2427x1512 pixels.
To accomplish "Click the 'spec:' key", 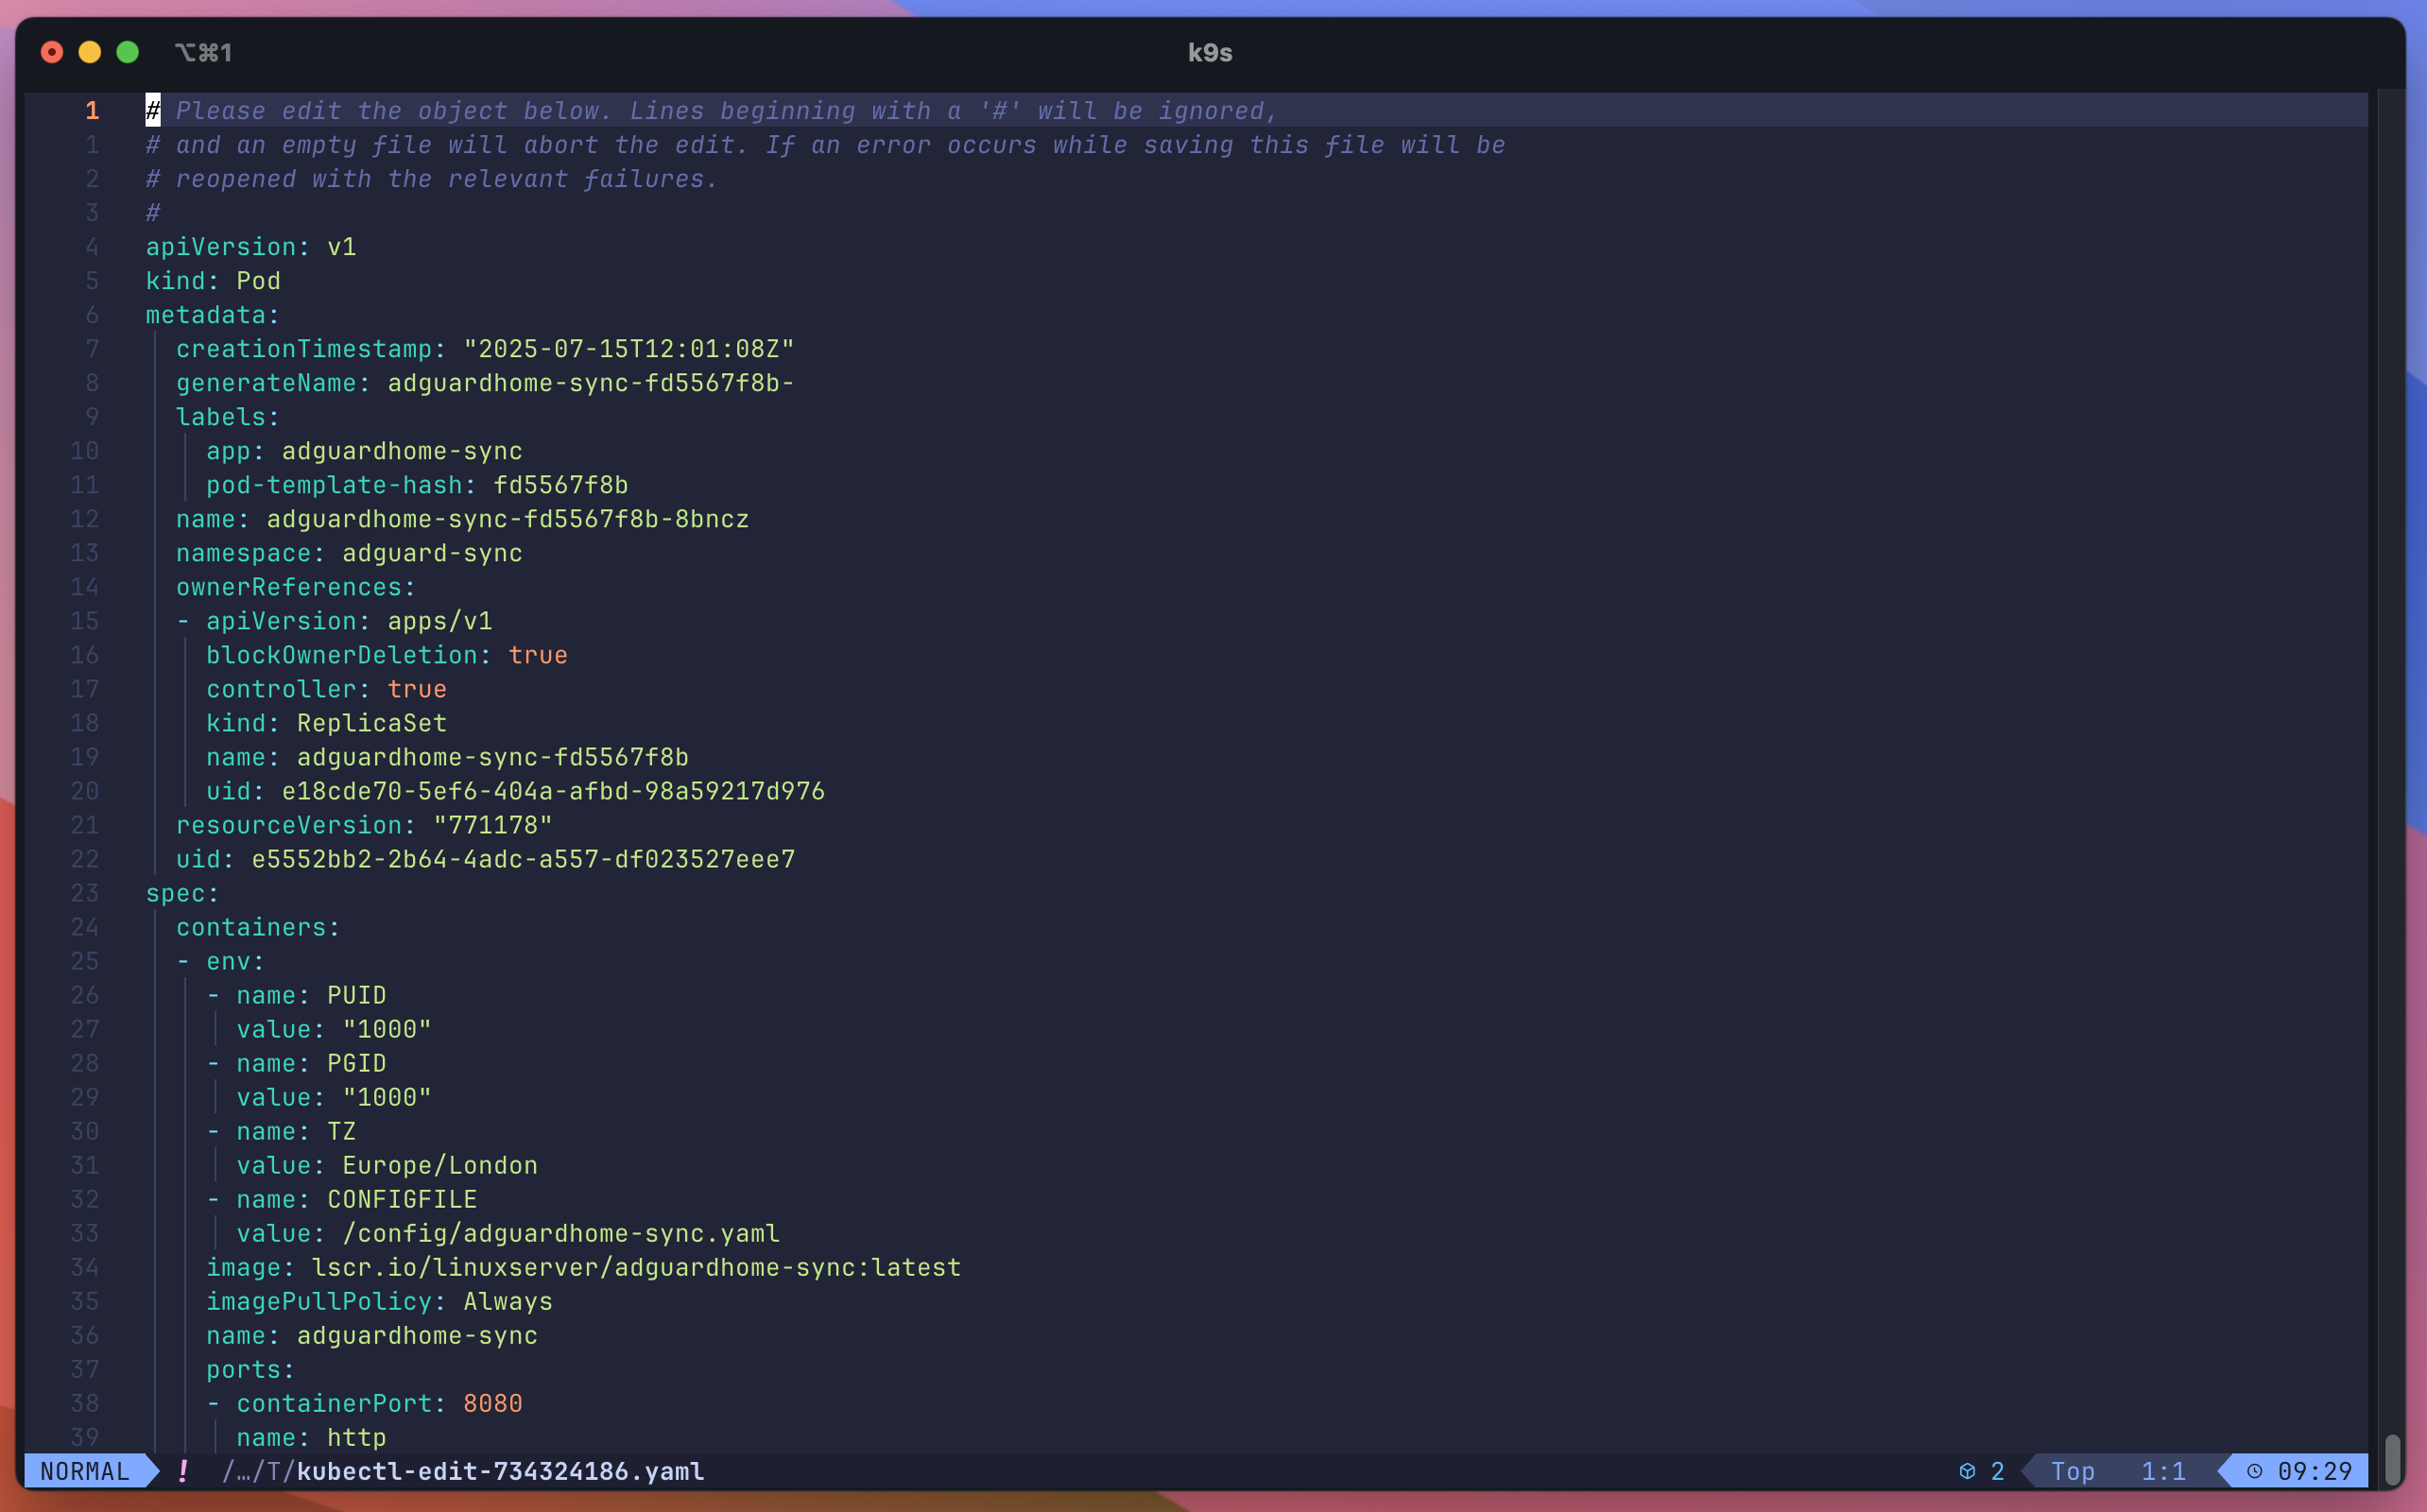I will click(183, 893).
